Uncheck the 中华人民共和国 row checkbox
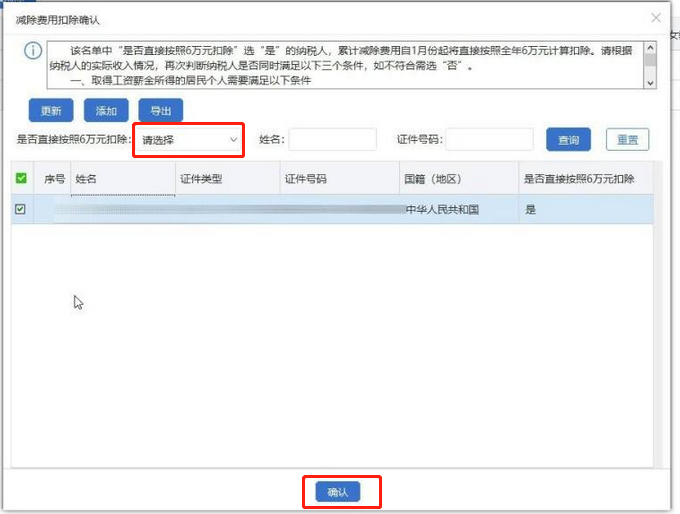The height and width of the screenshot is (514, 680). [x=20, y=209]
